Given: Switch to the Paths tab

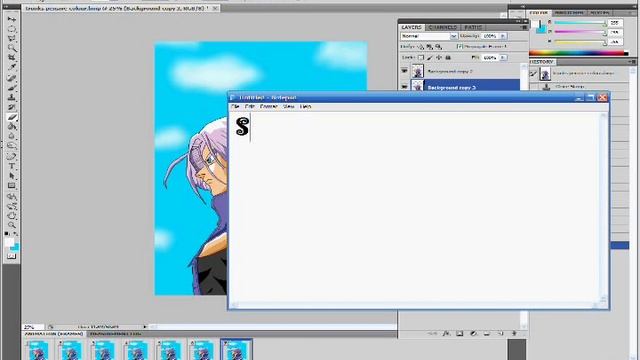Looking at the screenshot, I should pos(473,27).
